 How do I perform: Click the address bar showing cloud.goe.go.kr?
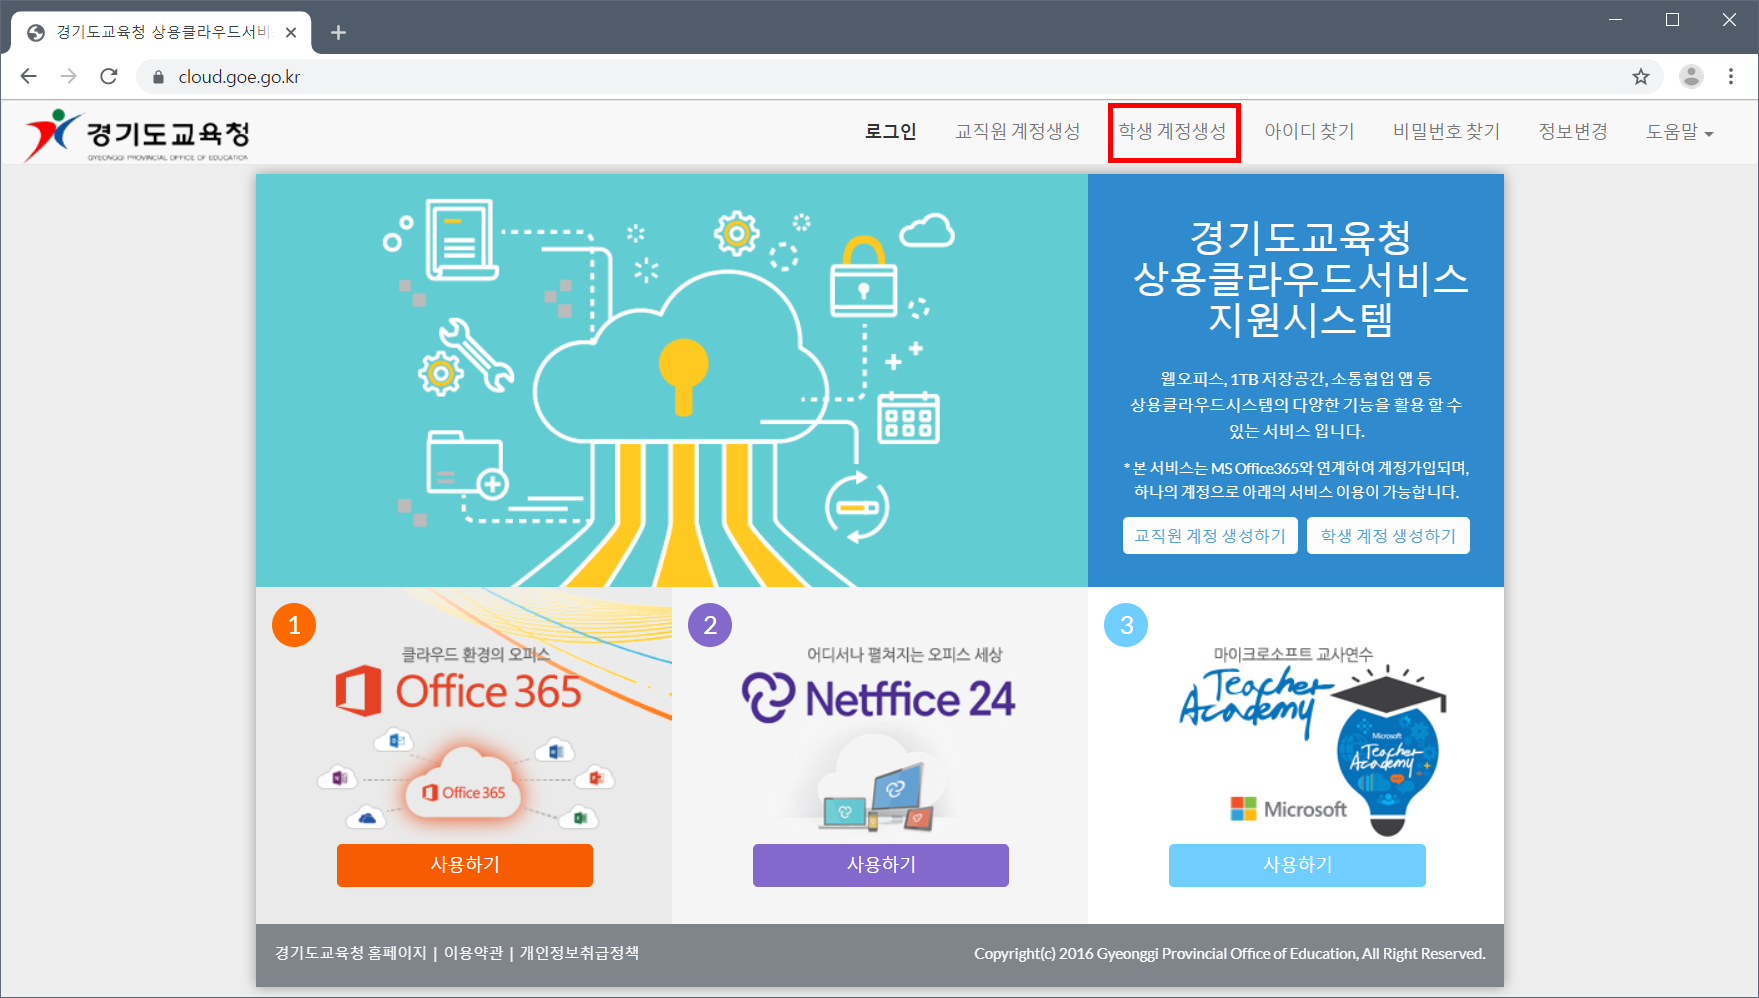point(900,77)
